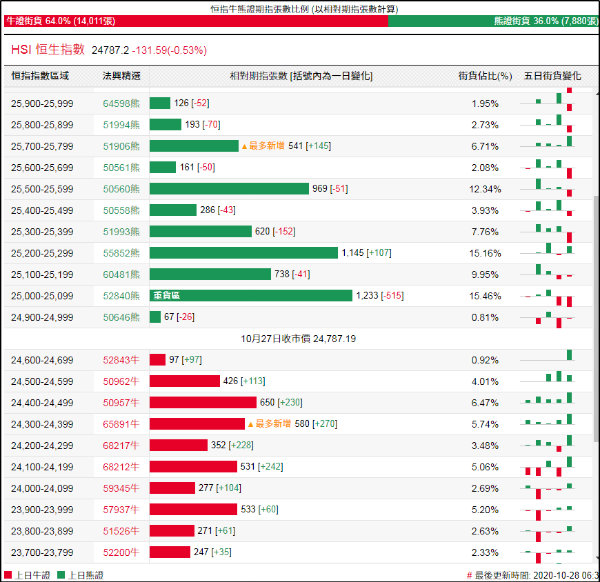Click the value 1,233 [-515]
600x582 pixels.
[380, 295]
